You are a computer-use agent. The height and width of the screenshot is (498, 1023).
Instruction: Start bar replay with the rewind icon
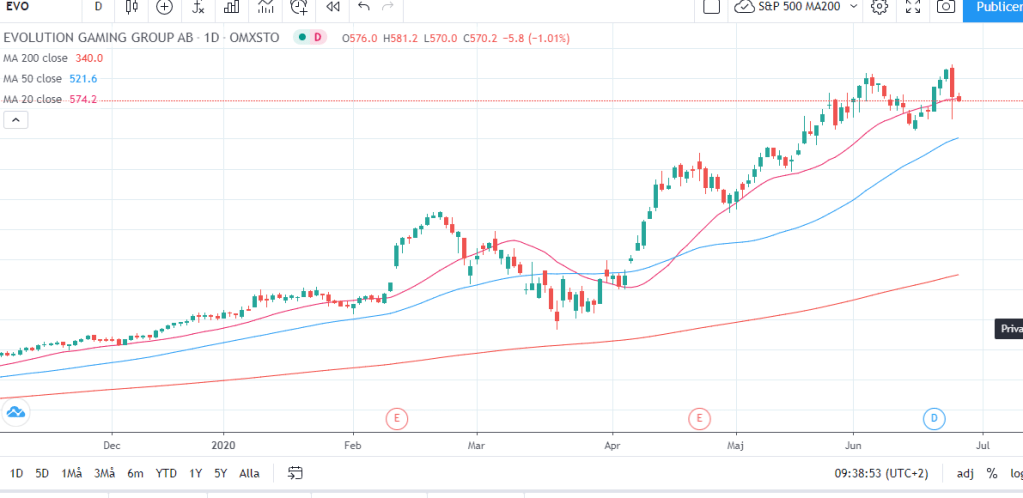point(333,7)
